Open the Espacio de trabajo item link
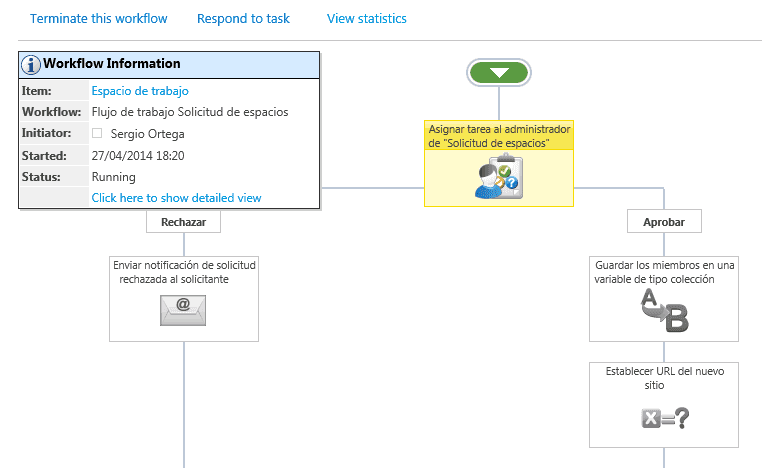 coord(140,91)
